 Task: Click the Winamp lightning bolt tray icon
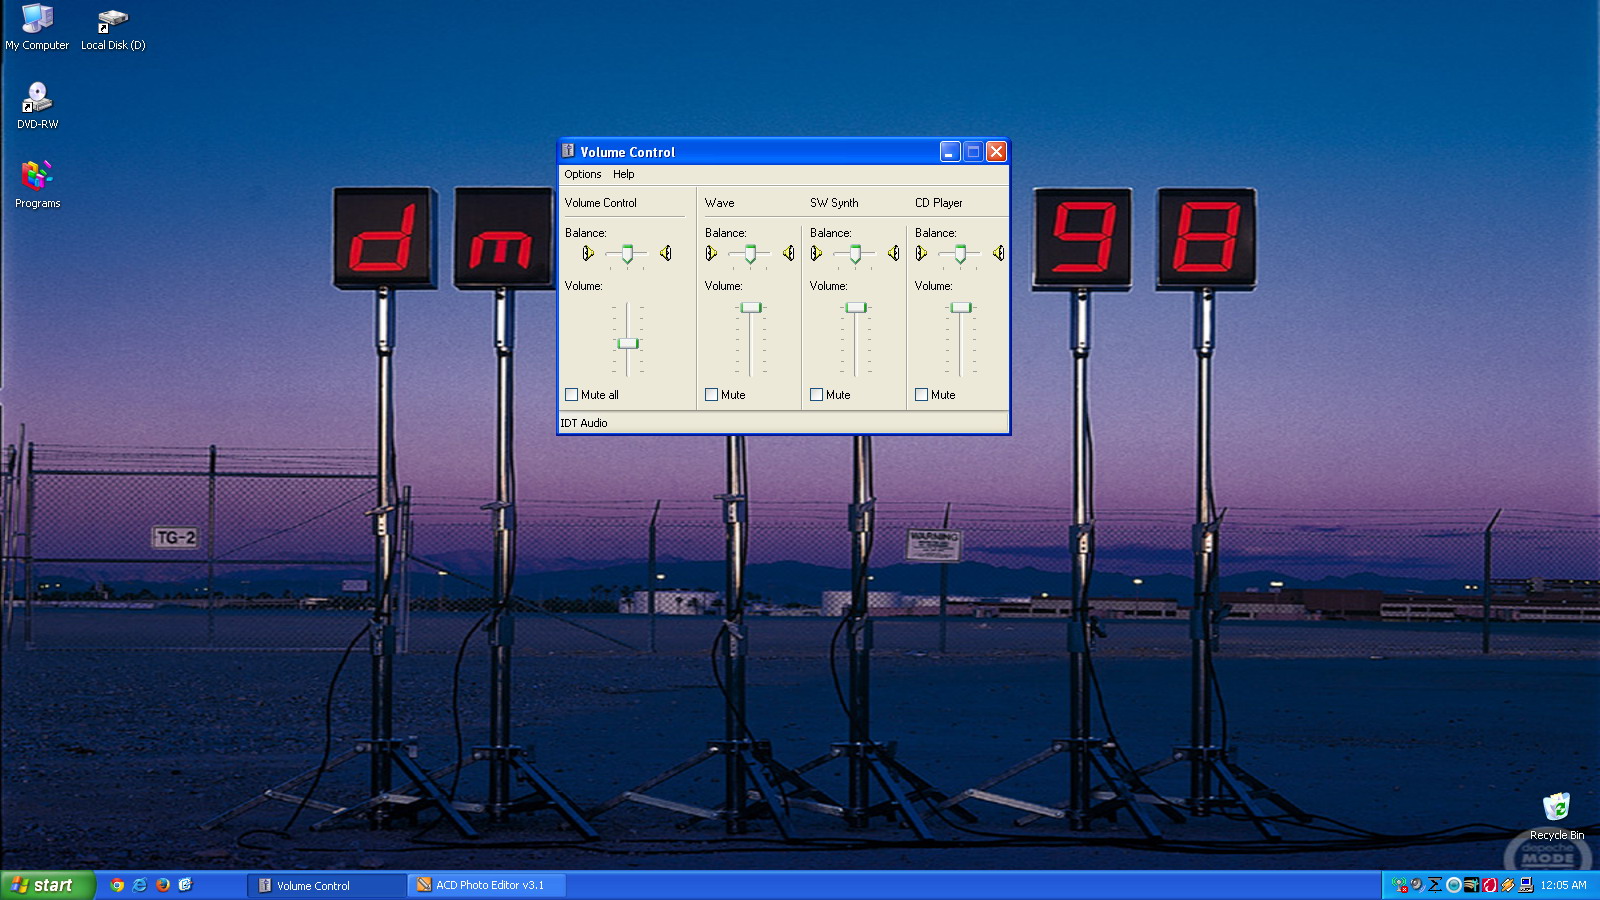1508,885
